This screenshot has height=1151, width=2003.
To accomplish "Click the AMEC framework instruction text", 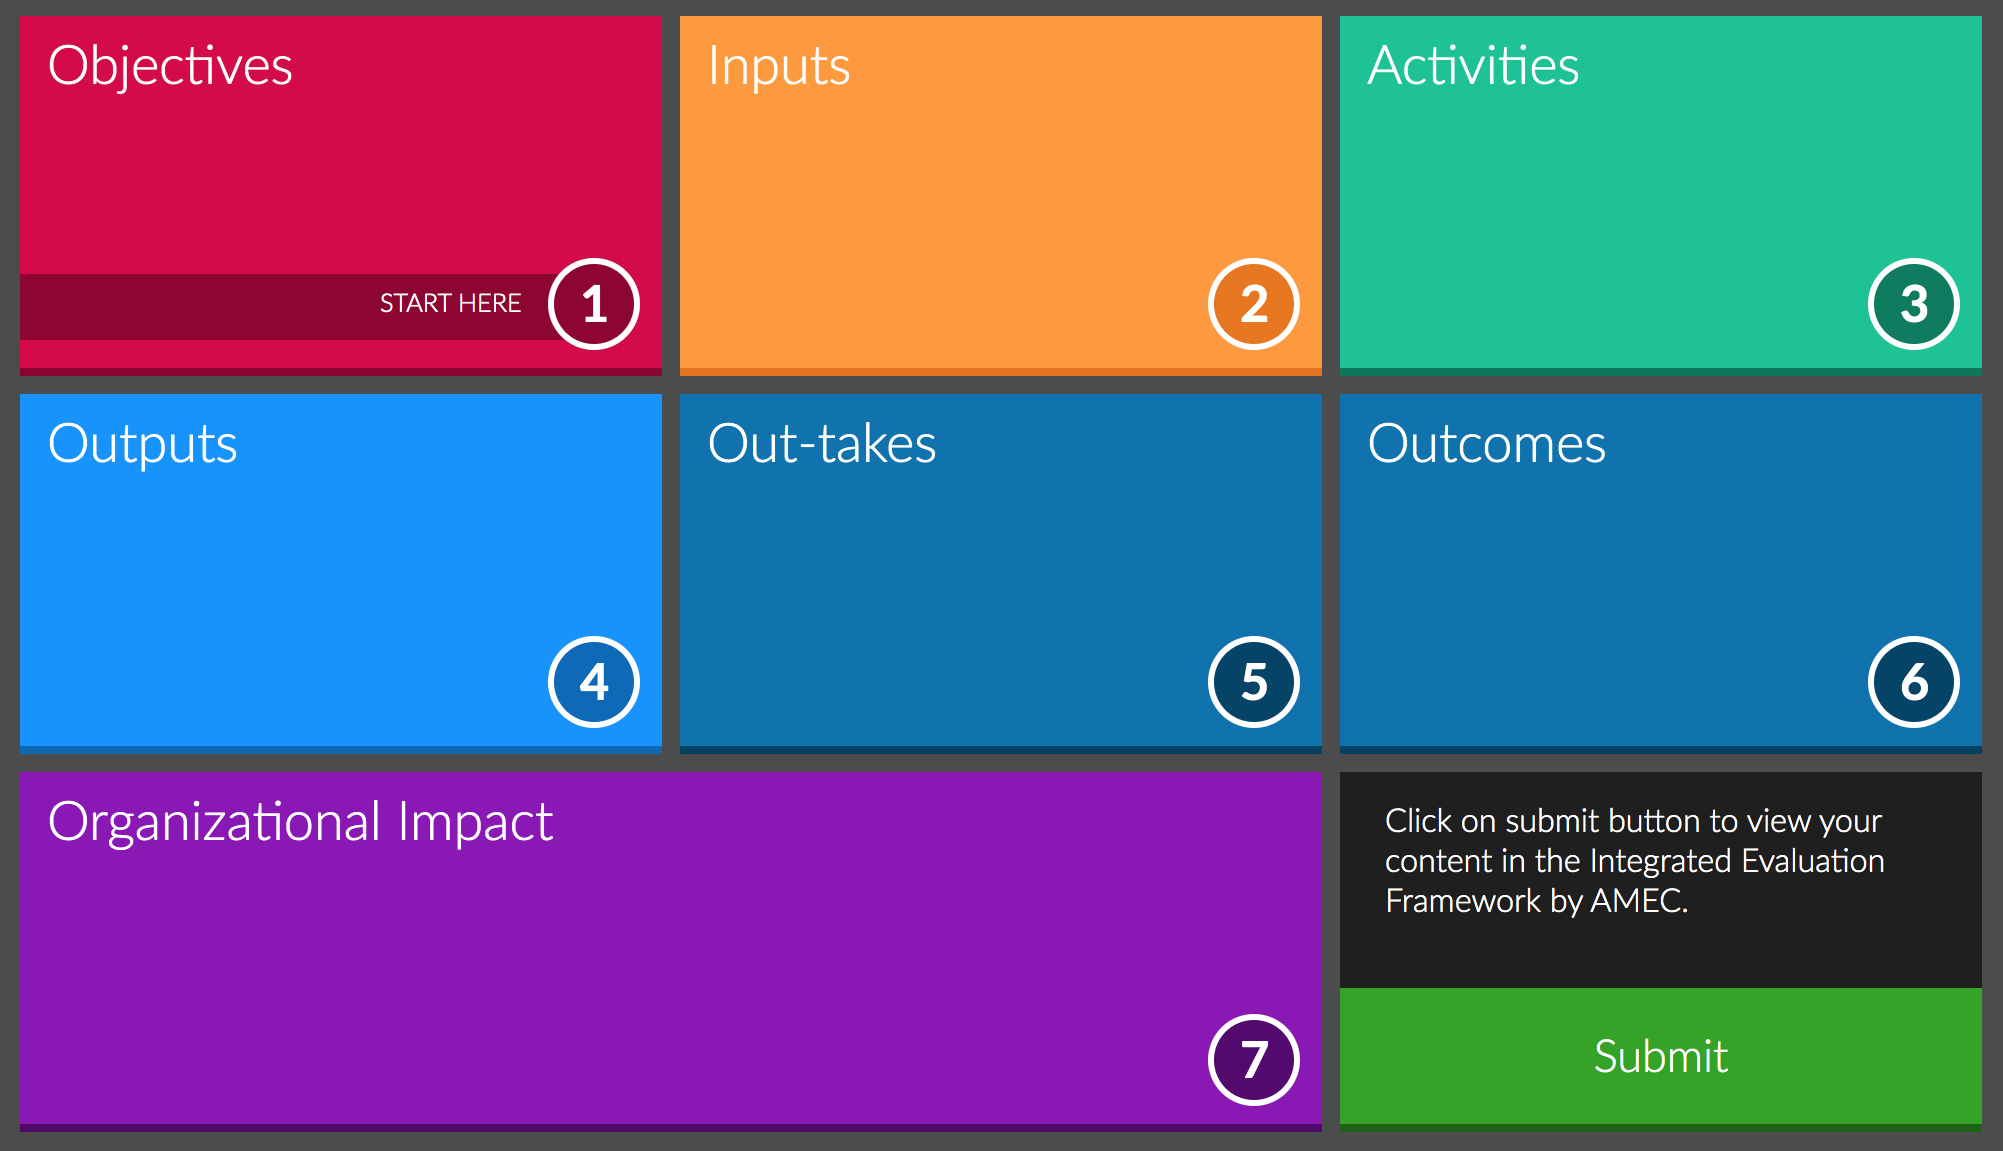I will point(1634,861).
